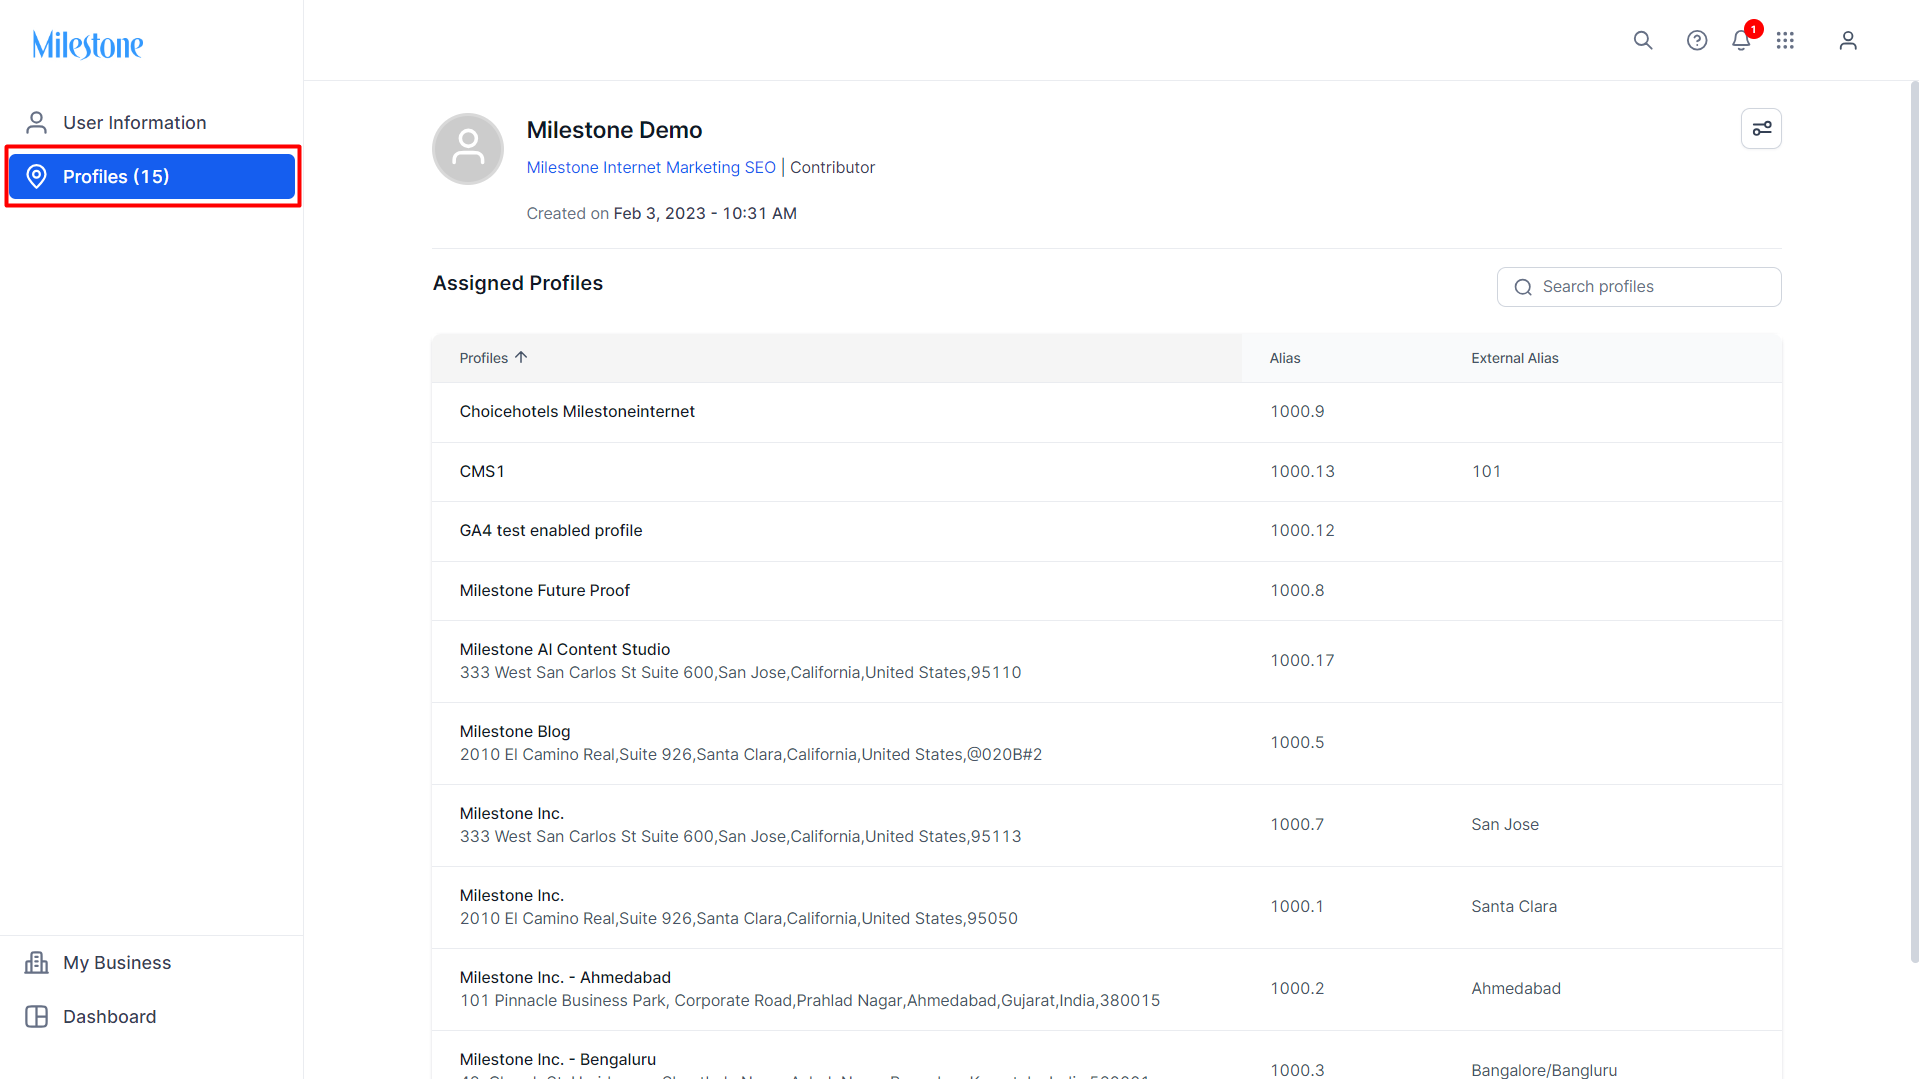Select Milestone Inc. - Bengaluru row
The height and width of the screenshot is (1079, 1919).
[1107, 1056]
